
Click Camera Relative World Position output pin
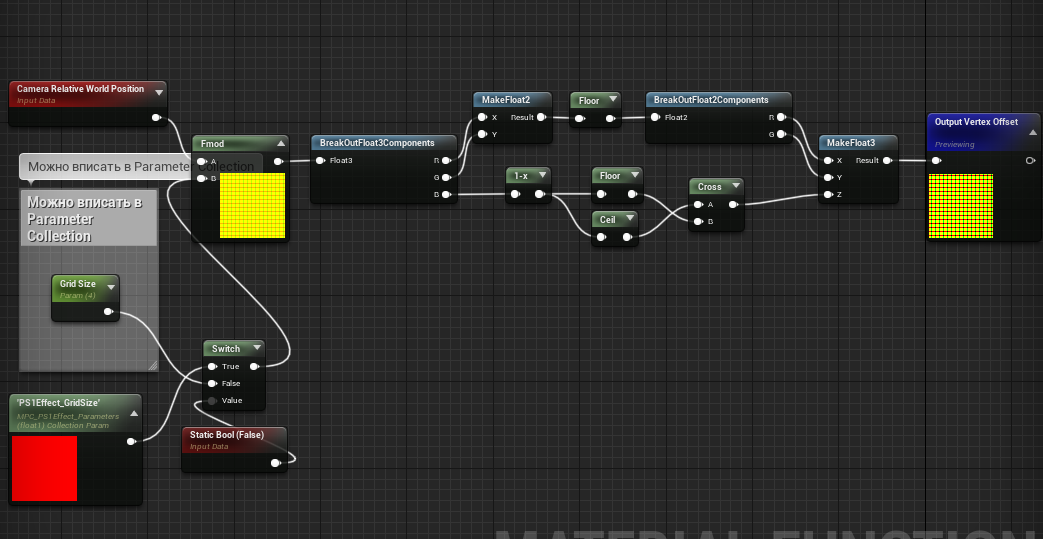156,117
